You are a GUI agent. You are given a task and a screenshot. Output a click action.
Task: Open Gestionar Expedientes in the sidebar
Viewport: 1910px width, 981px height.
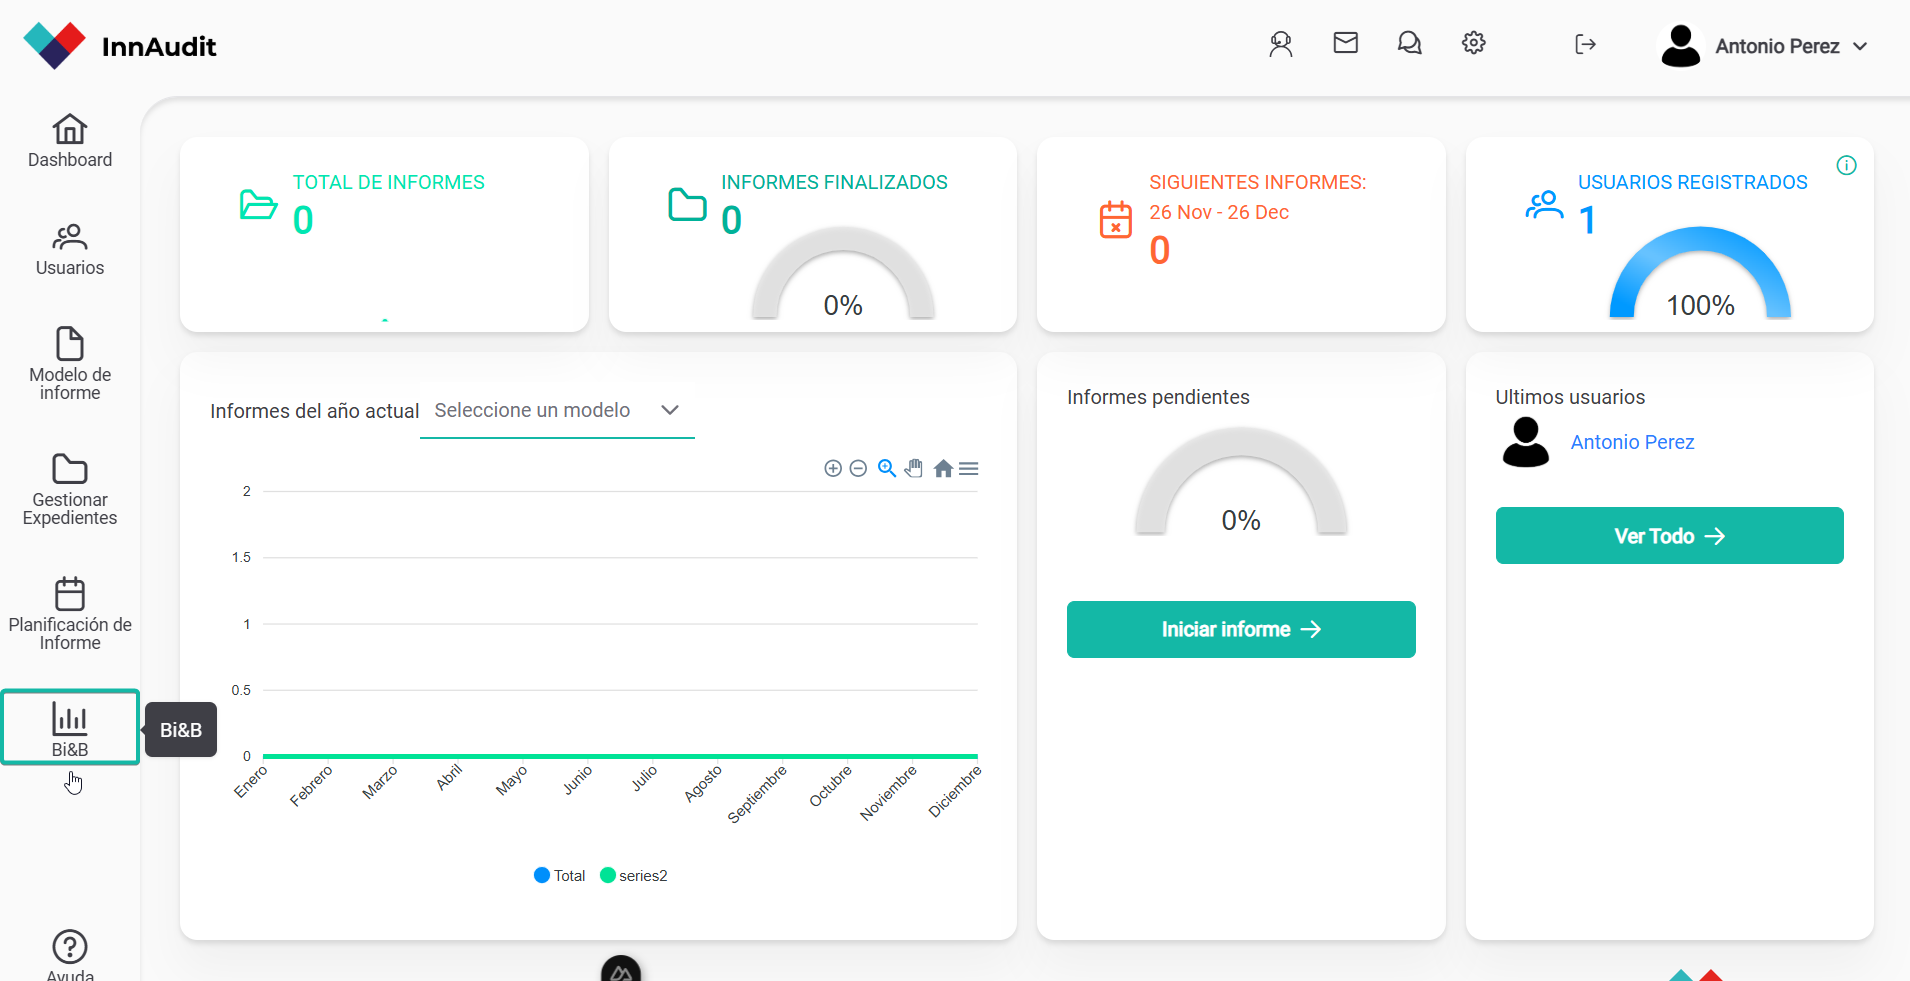70,489
